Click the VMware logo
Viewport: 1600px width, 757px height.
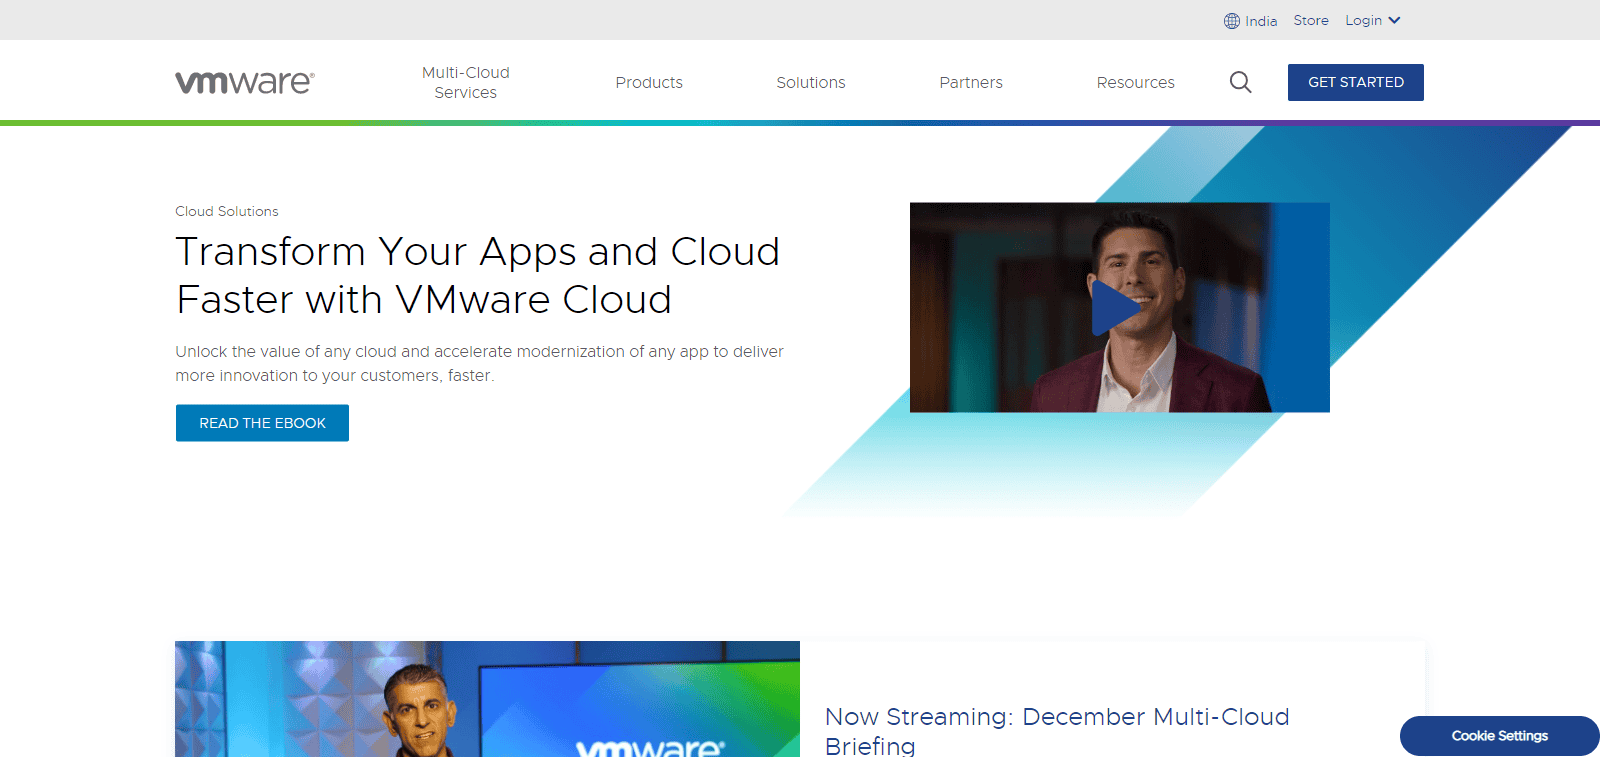[x=245, y=82]
